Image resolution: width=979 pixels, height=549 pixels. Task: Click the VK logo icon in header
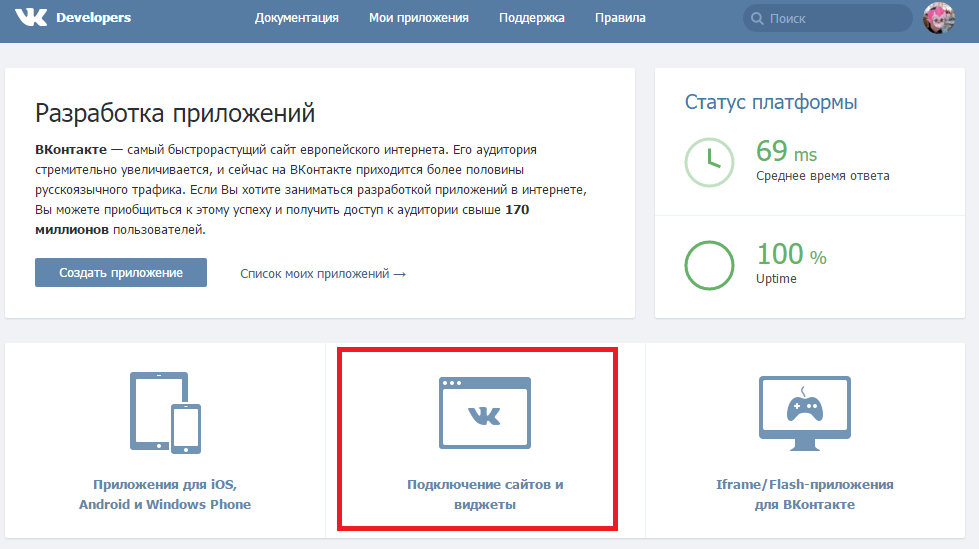[31, 17]
